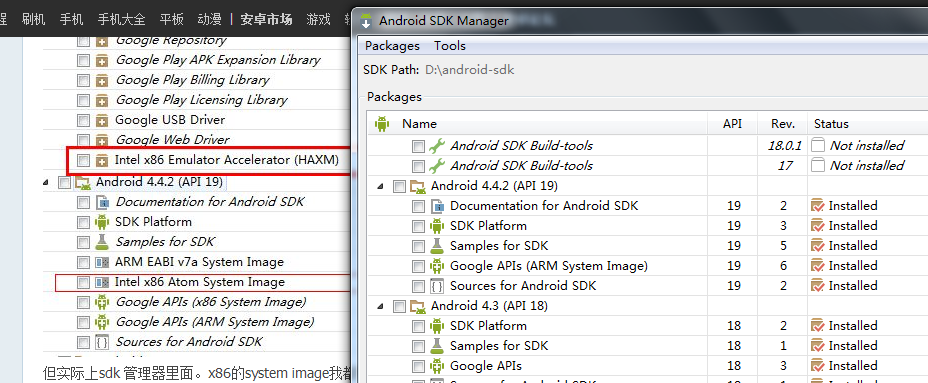Sort packages by Rev. column header
This screenshot has height=383, width=928.
tap(782, 124)
